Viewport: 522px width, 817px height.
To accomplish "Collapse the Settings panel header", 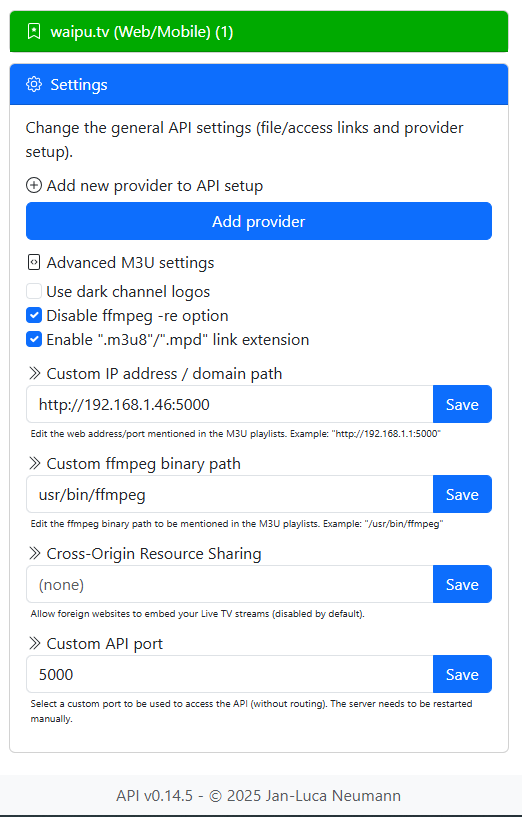I will (x=259, y=84).
